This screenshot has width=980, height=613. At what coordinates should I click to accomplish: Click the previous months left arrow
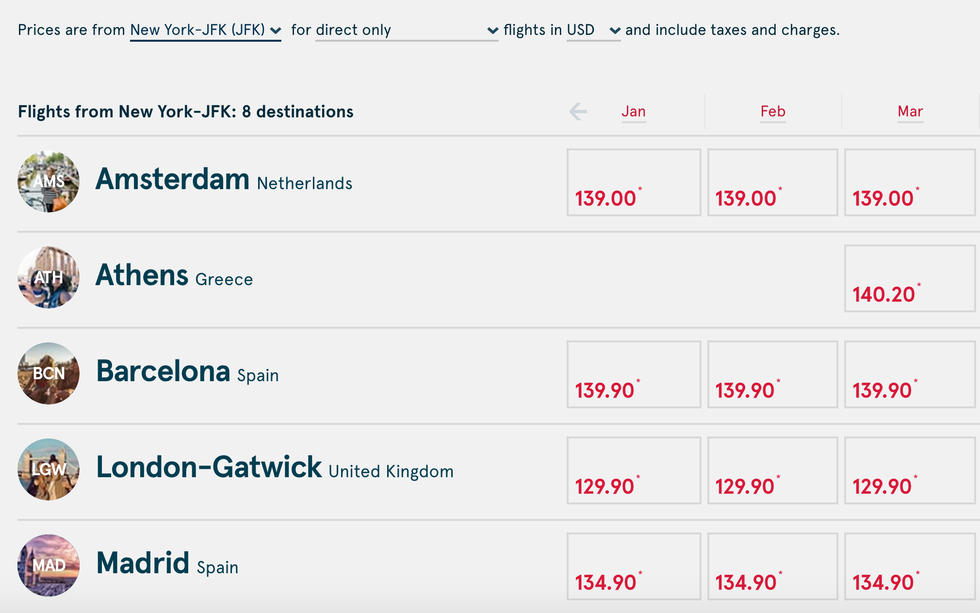click(x=578, y=112)
